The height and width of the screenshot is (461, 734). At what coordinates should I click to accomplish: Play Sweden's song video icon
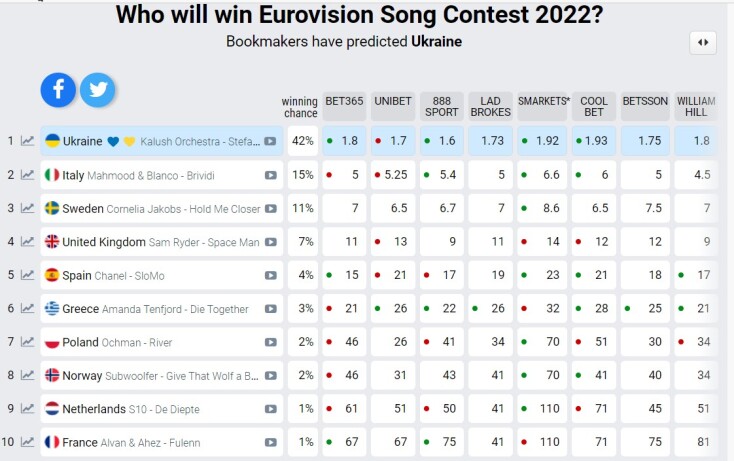click(x=270, y=209)
